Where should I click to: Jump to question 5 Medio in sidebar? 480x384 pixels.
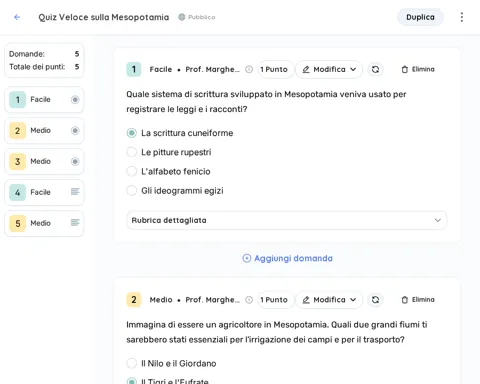point(44,223)
